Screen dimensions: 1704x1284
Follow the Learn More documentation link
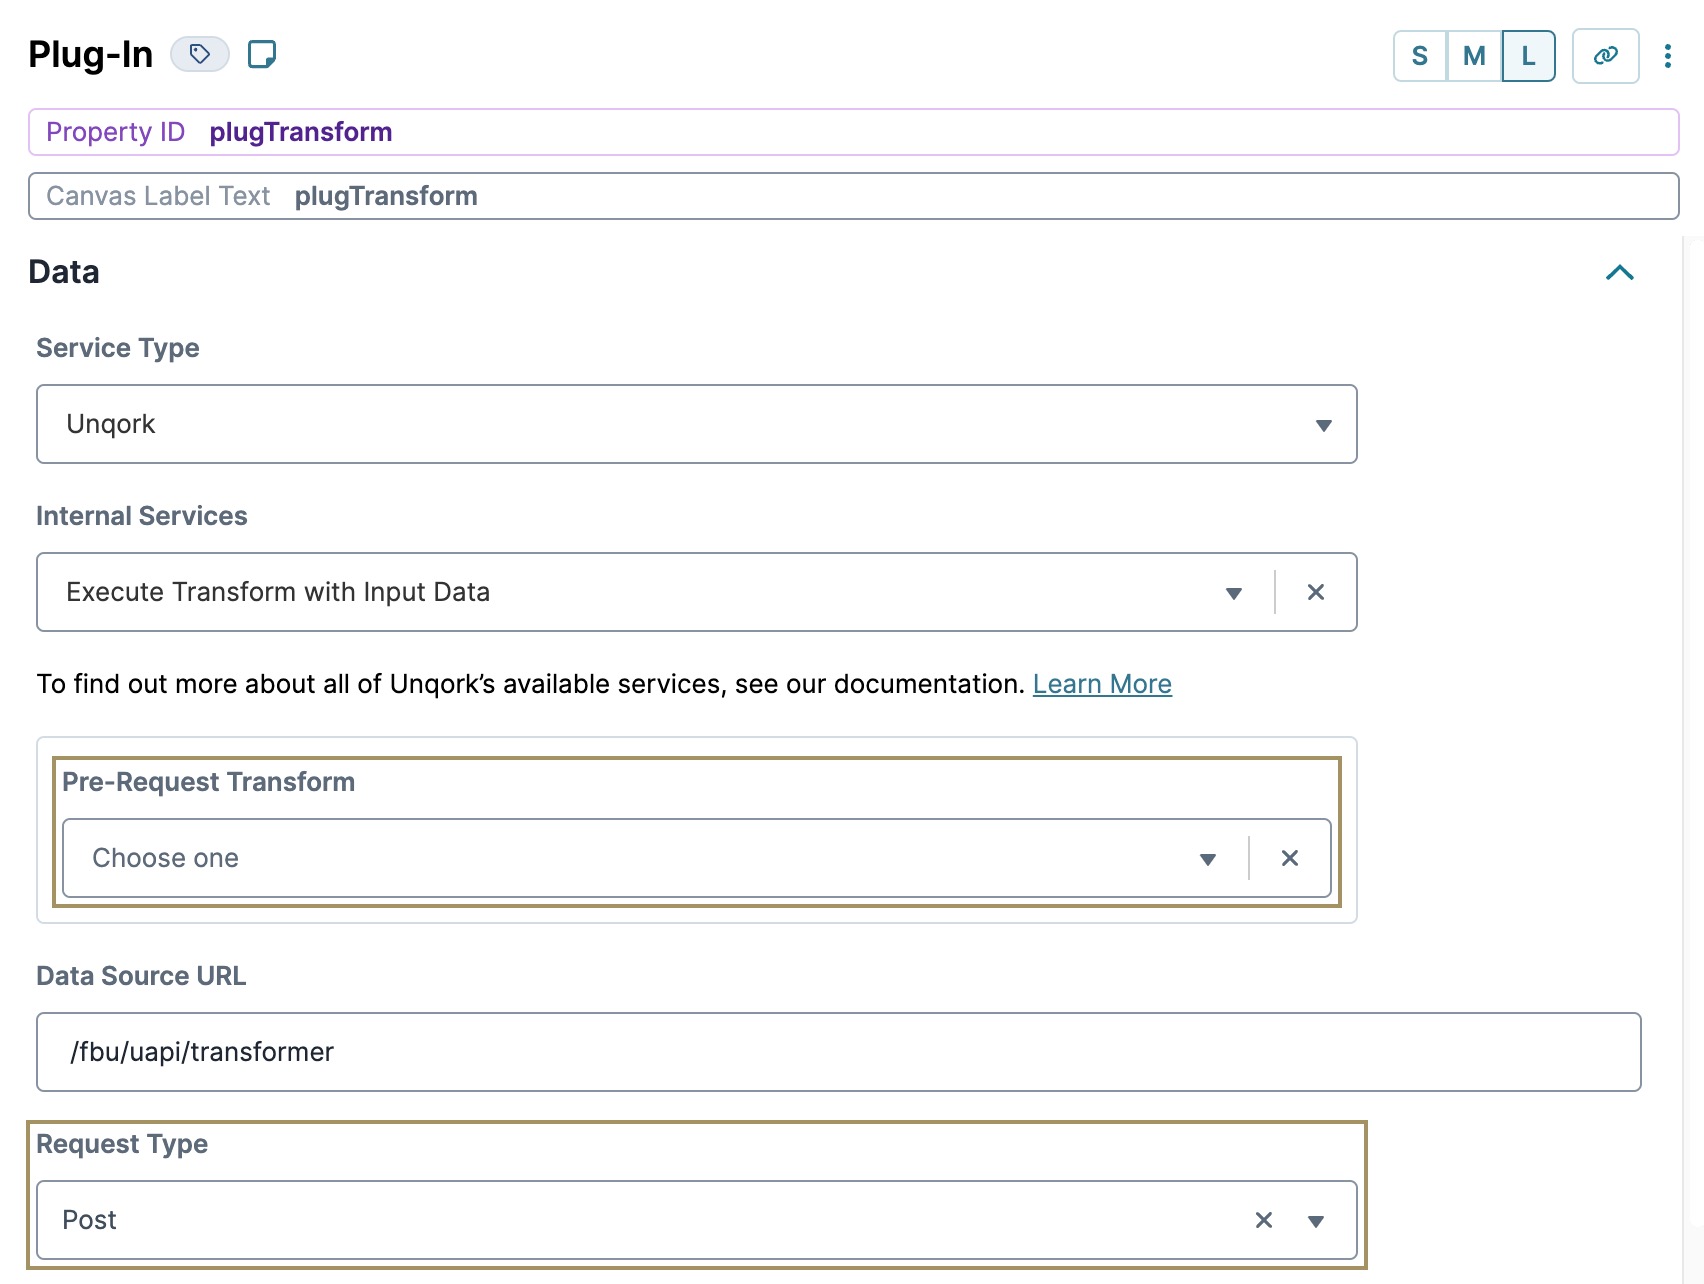[x=1102, y=684]
